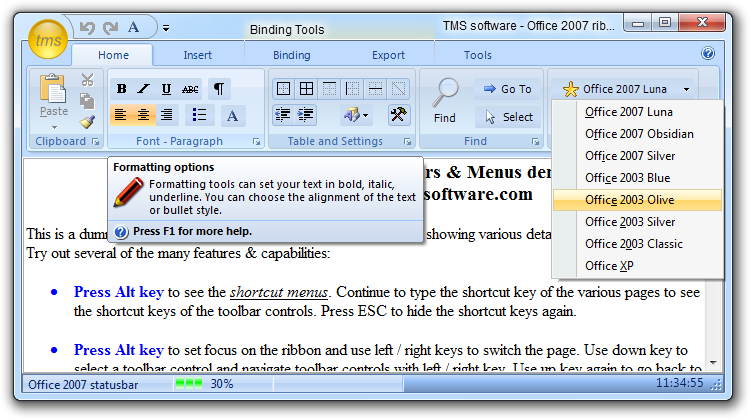The width and height of the screenshot is (751, 420).
Task: Click the help question mark icon
Action: 708,53
